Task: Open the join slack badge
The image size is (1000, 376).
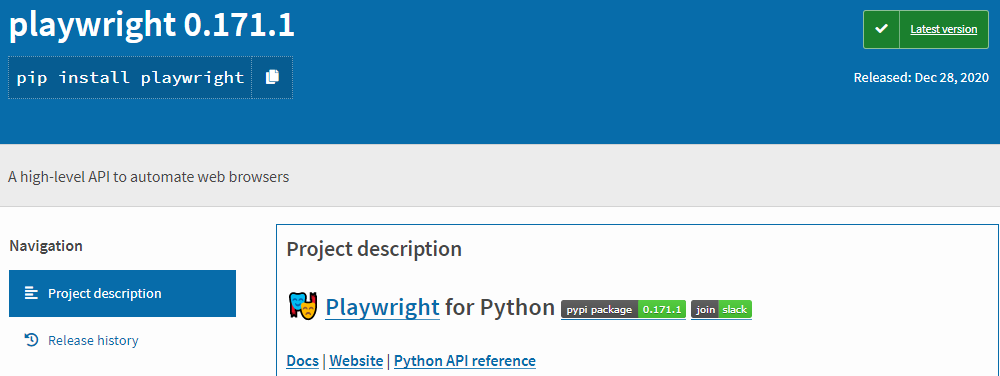Action: 721,310
